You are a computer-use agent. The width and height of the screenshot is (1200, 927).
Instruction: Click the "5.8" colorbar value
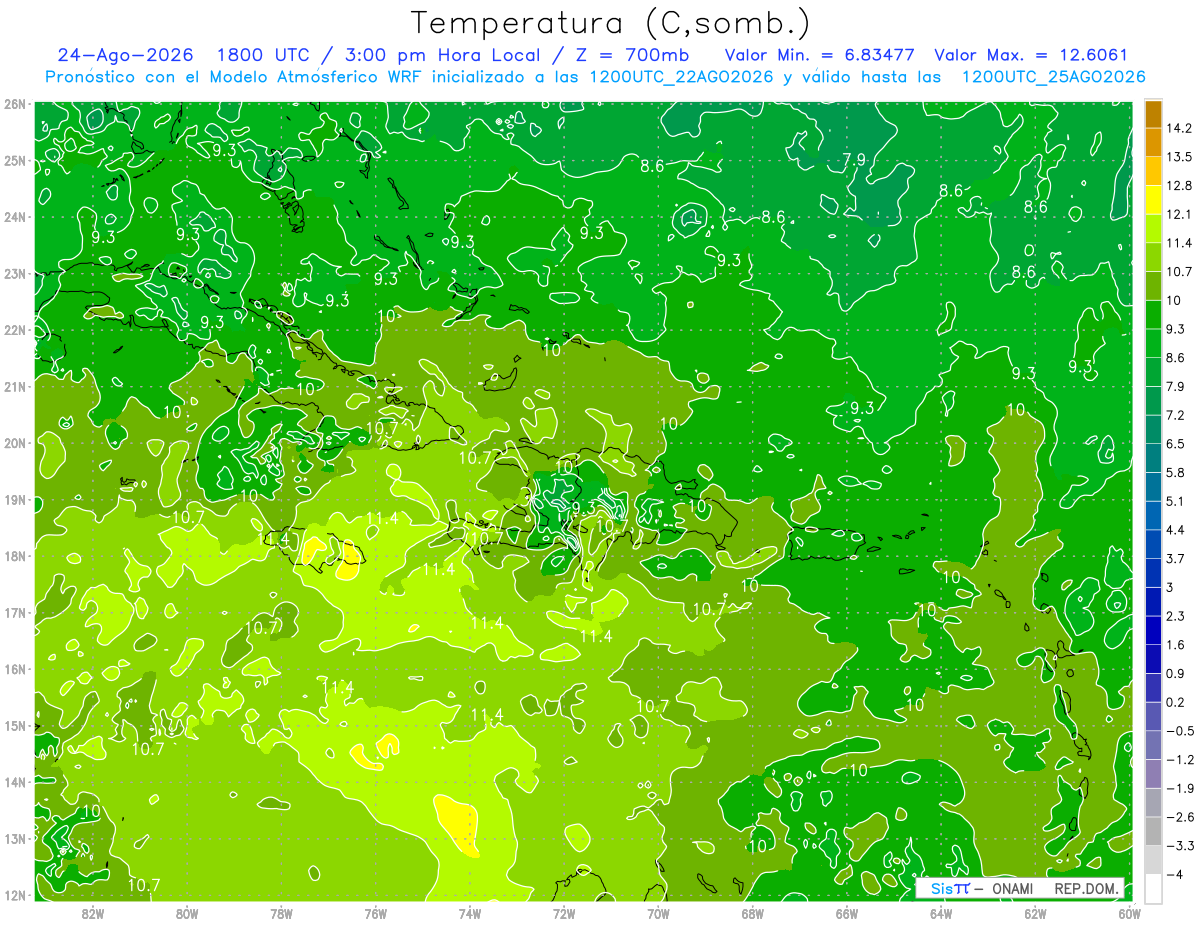coord(1176,472)
